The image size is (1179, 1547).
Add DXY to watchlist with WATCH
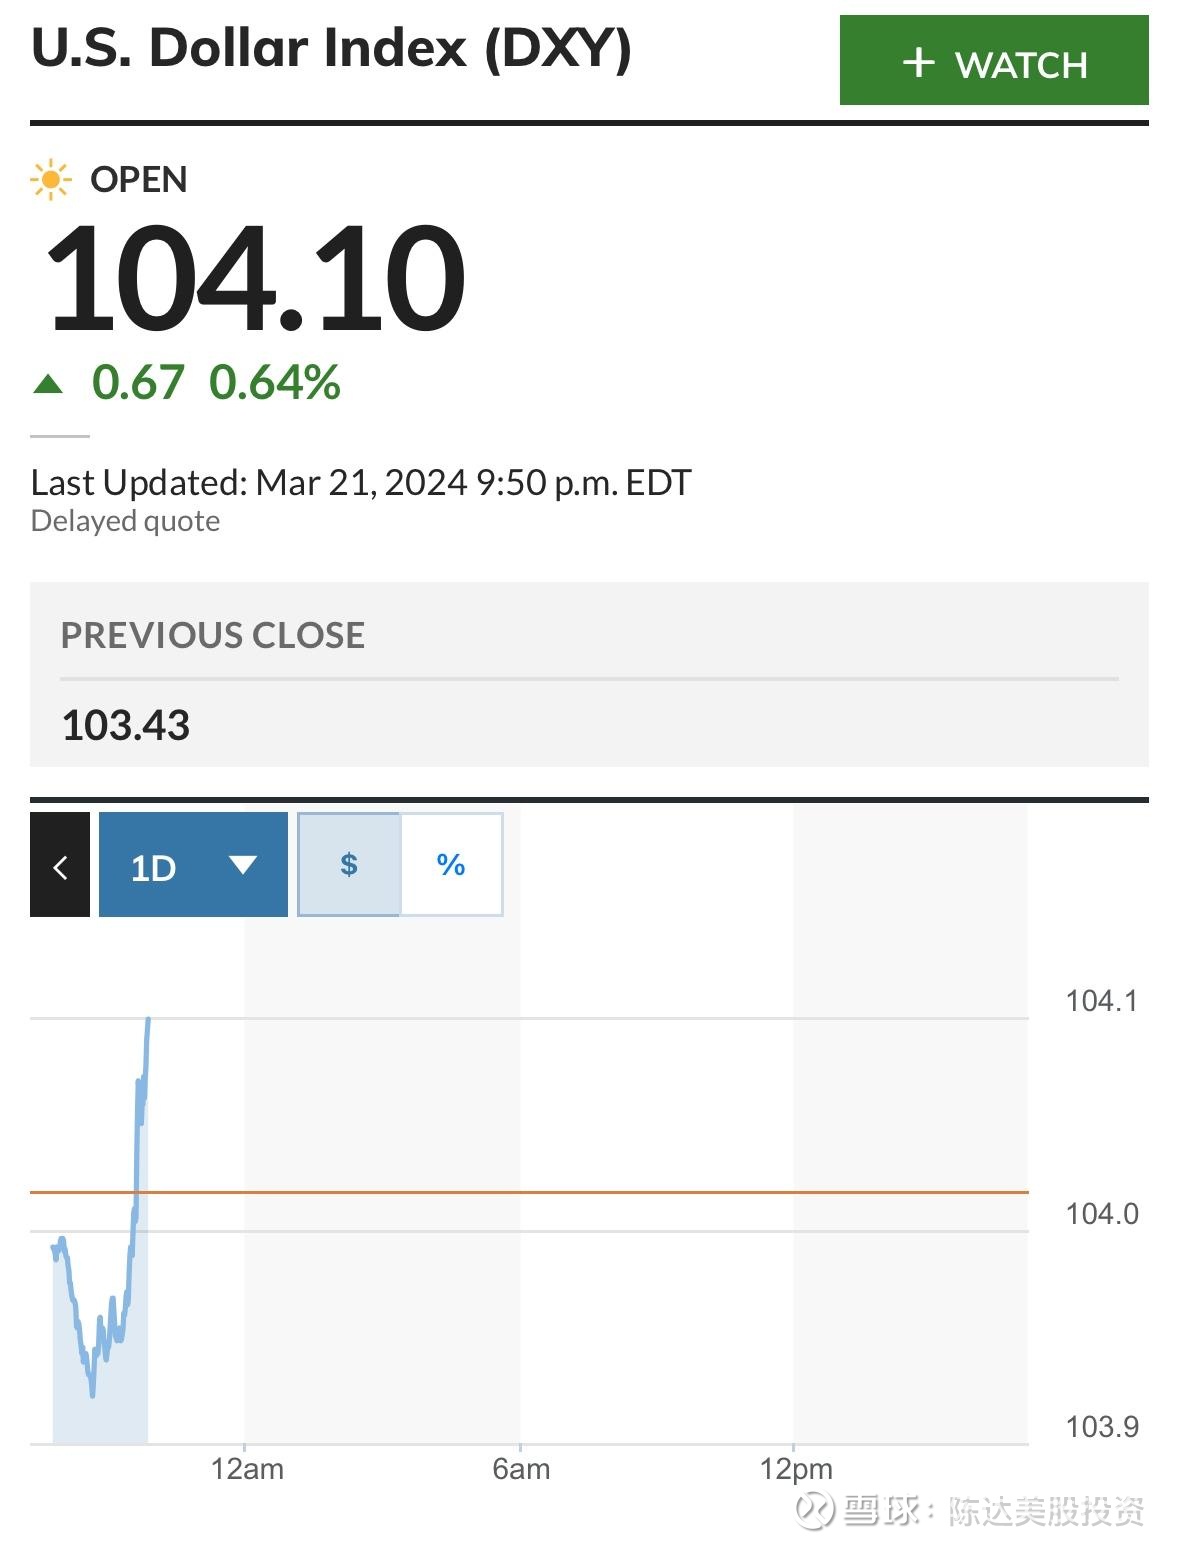point(994,61)
